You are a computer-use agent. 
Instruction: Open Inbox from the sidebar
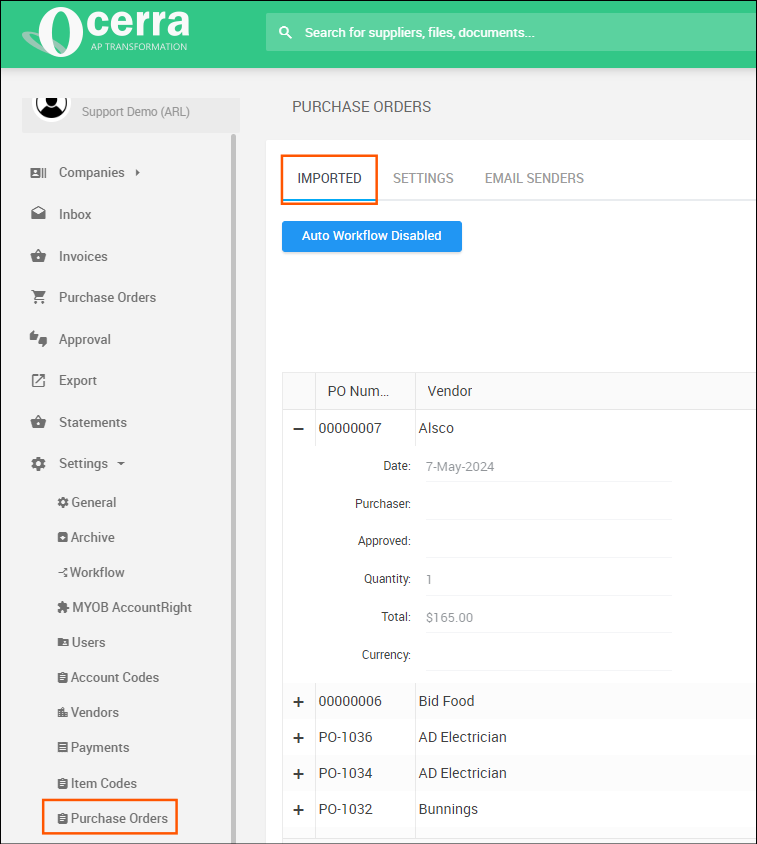(75, 214)
